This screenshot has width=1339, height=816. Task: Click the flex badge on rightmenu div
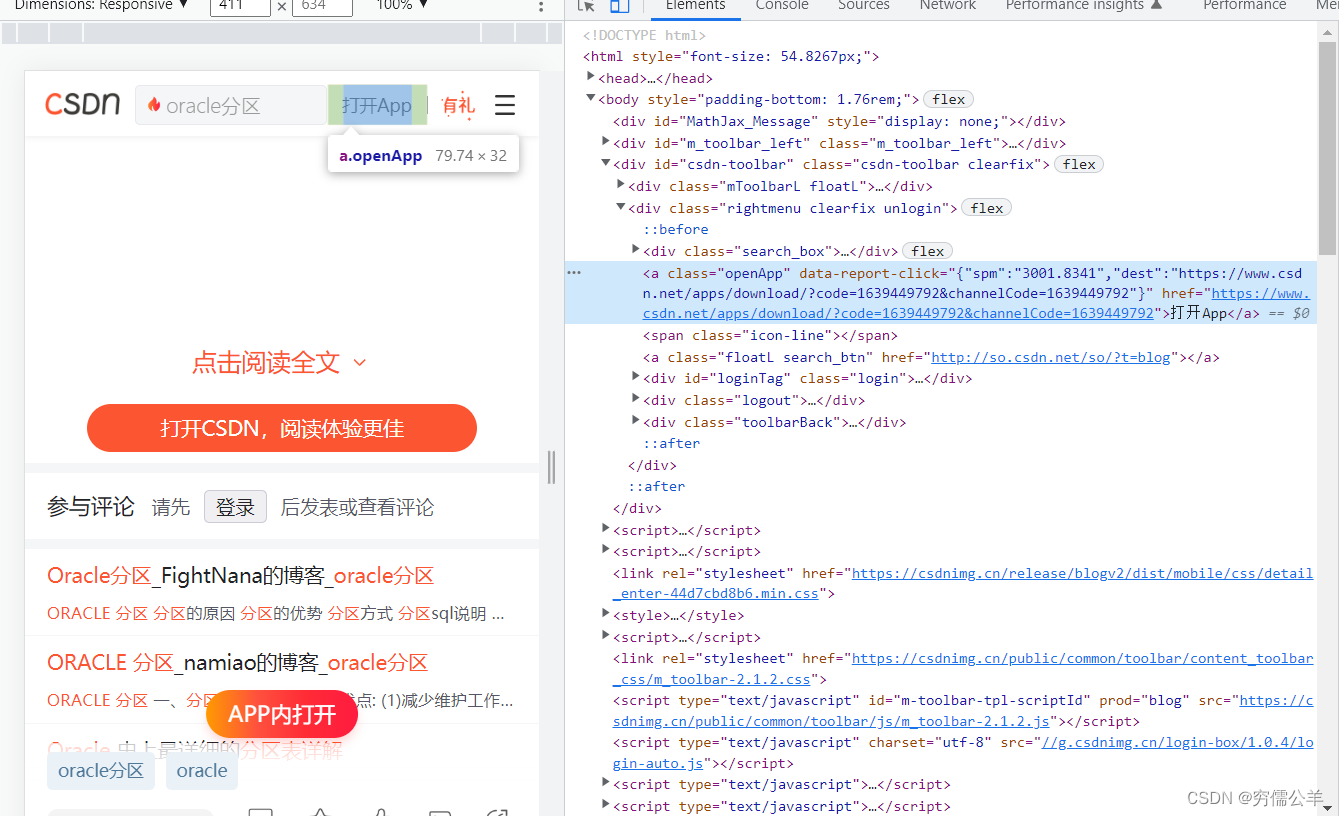click(x=986, y=208)
